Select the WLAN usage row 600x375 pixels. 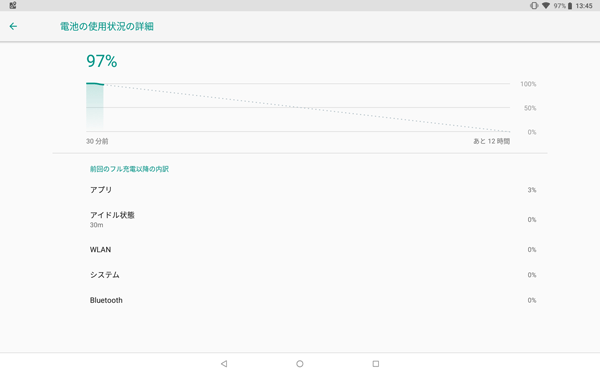click(300, 249)
